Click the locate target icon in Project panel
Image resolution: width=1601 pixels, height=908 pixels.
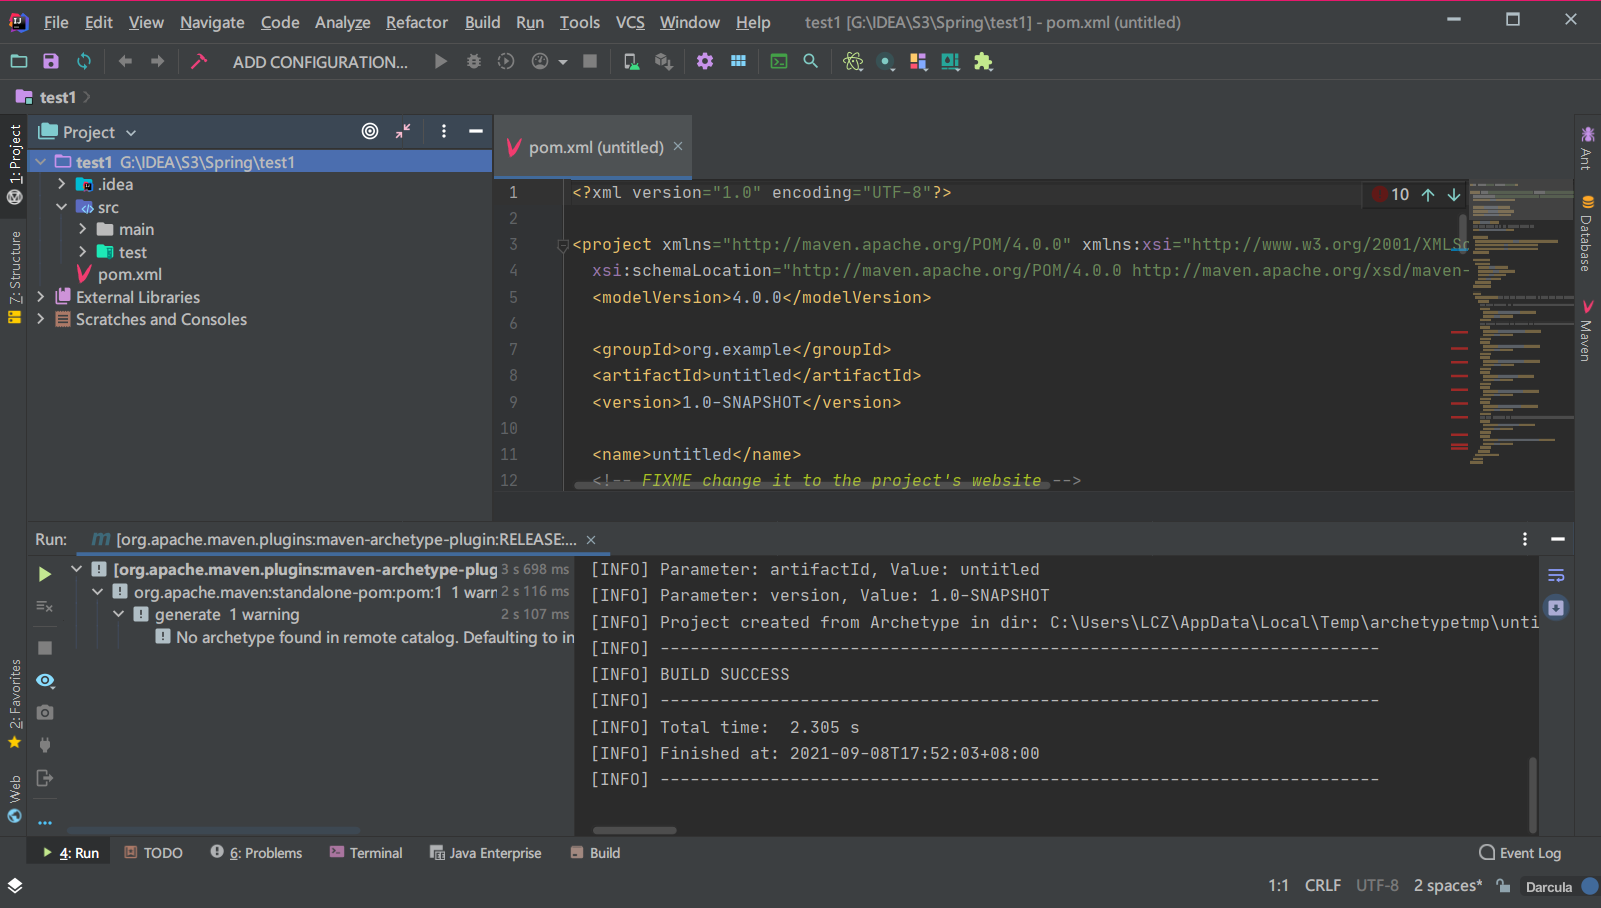click(370, 131)
